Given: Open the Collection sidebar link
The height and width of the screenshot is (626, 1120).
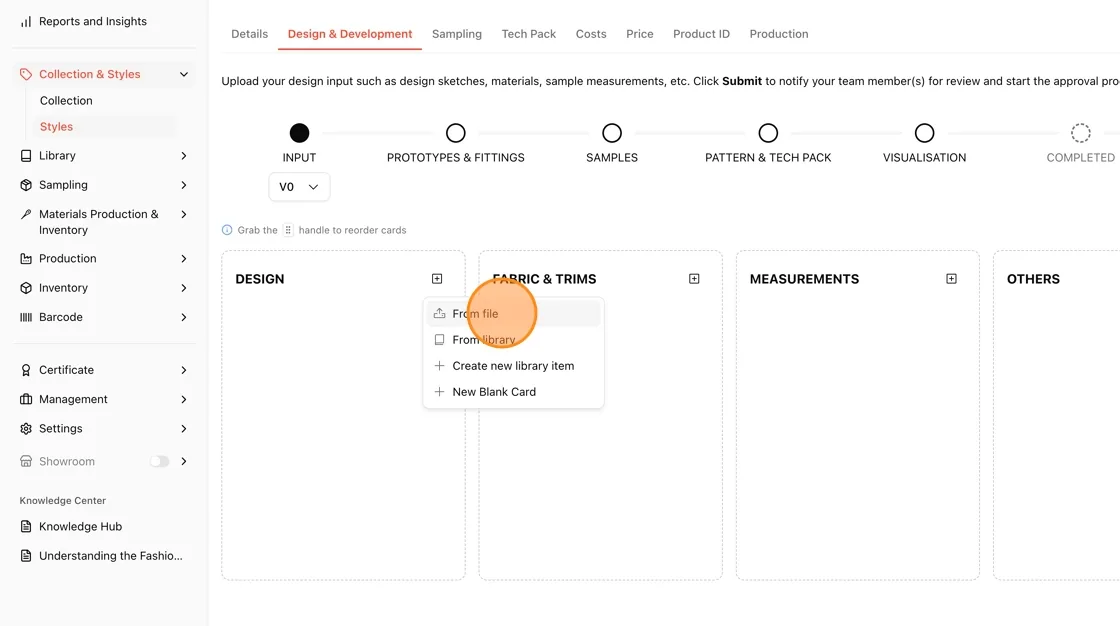Looking at the screenshot, I should 66,101.
